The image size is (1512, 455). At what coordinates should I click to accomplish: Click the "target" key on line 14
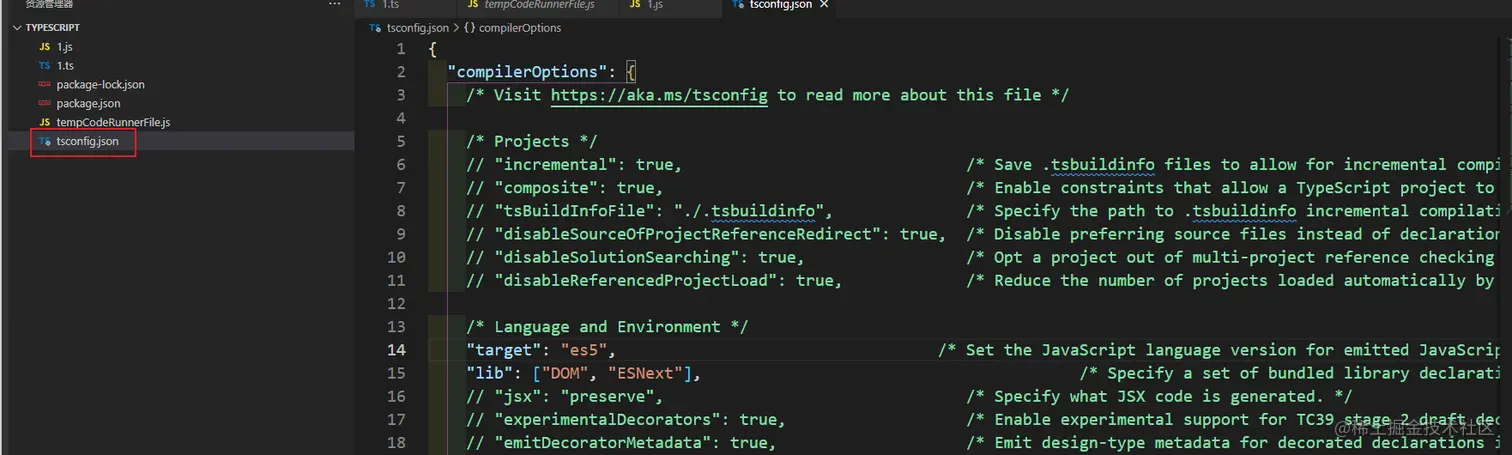(x=503, y=350)
